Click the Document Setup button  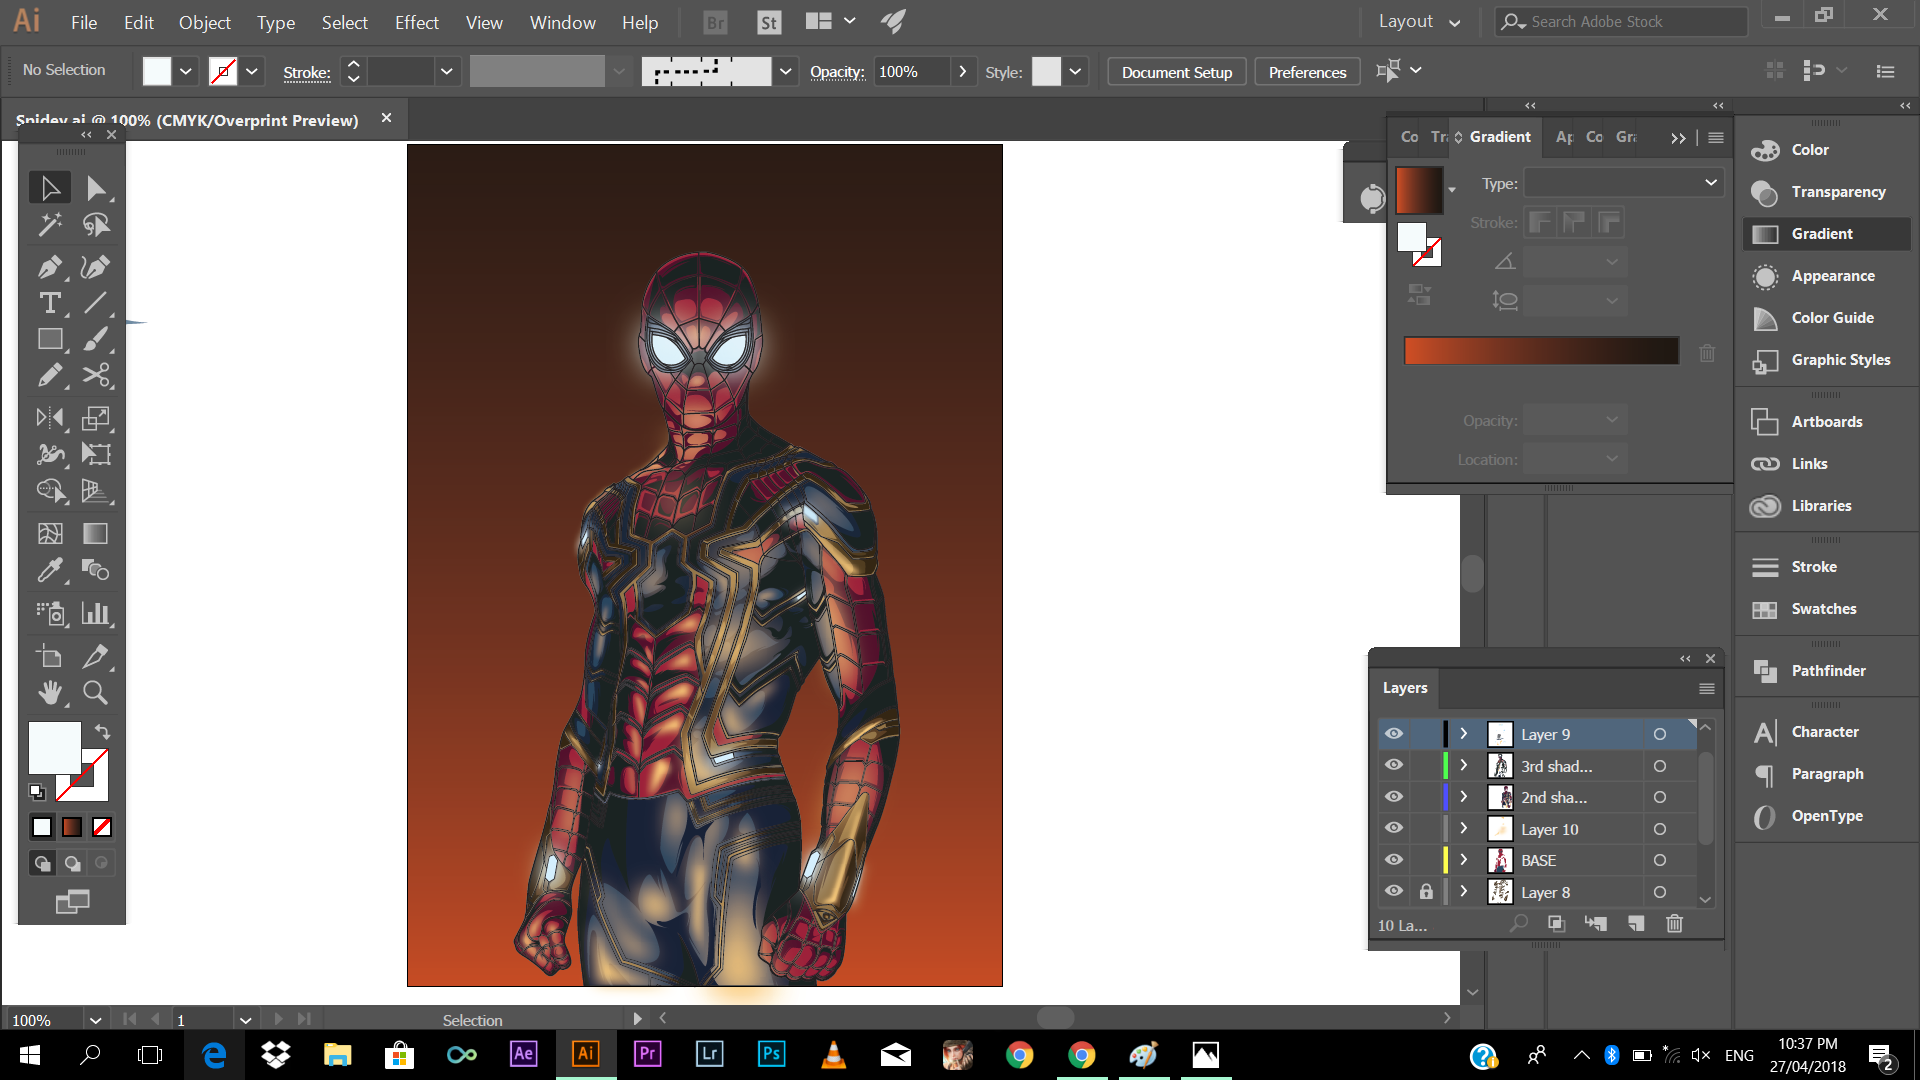1177,72
